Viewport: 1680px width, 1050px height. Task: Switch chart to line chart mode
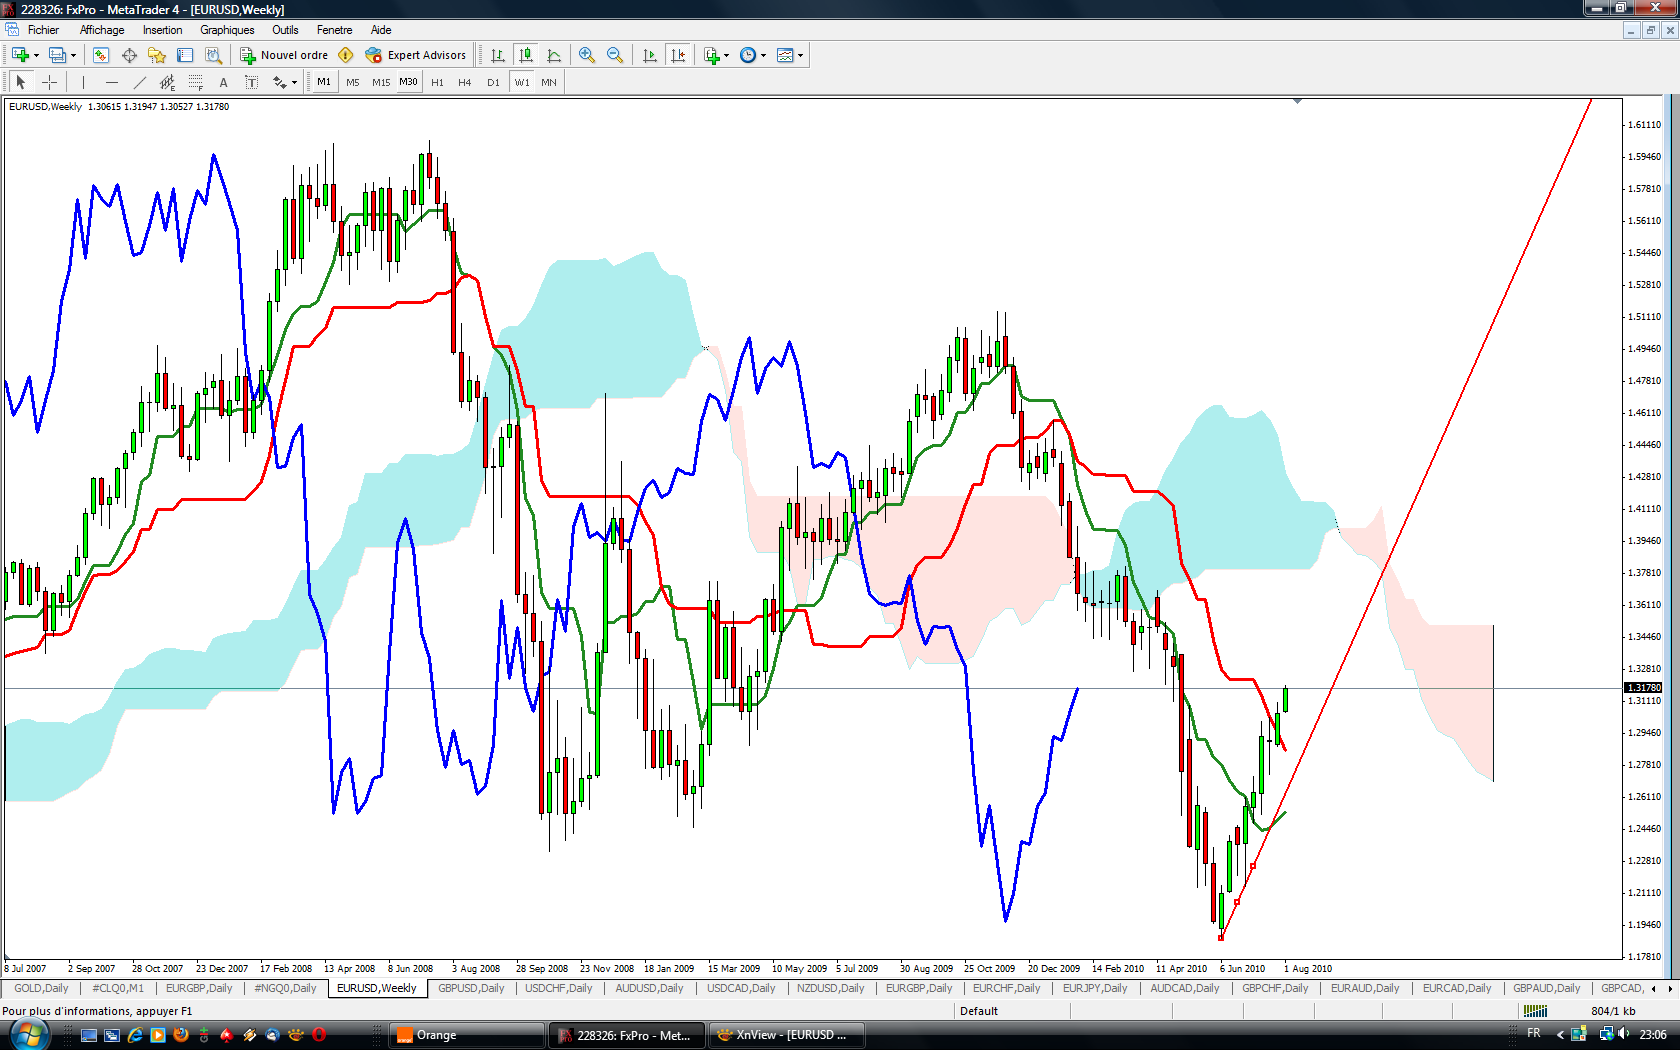pos(554,55)
